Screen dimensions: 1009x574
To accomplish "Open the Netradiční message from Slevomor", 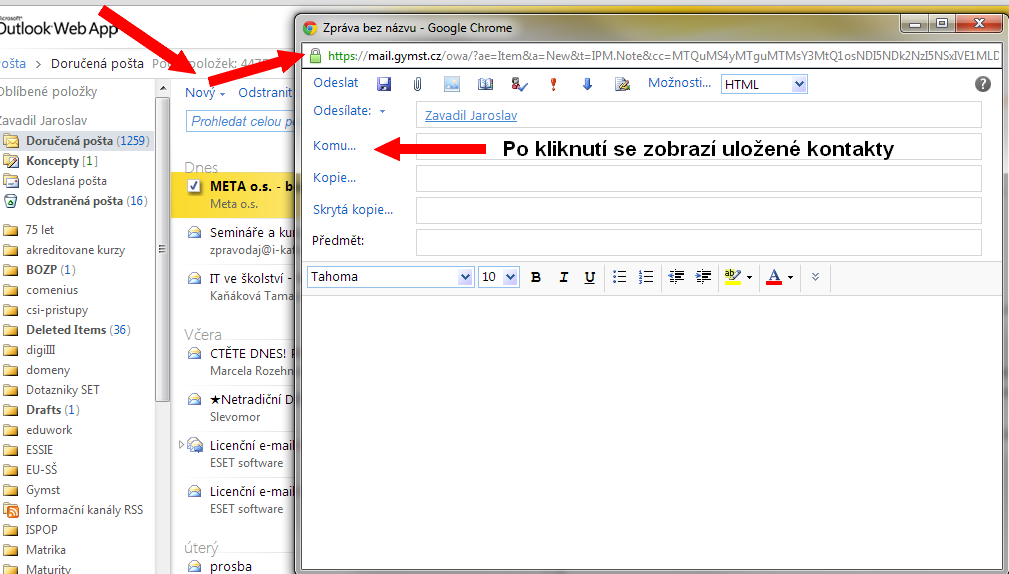I will point(234,407).
